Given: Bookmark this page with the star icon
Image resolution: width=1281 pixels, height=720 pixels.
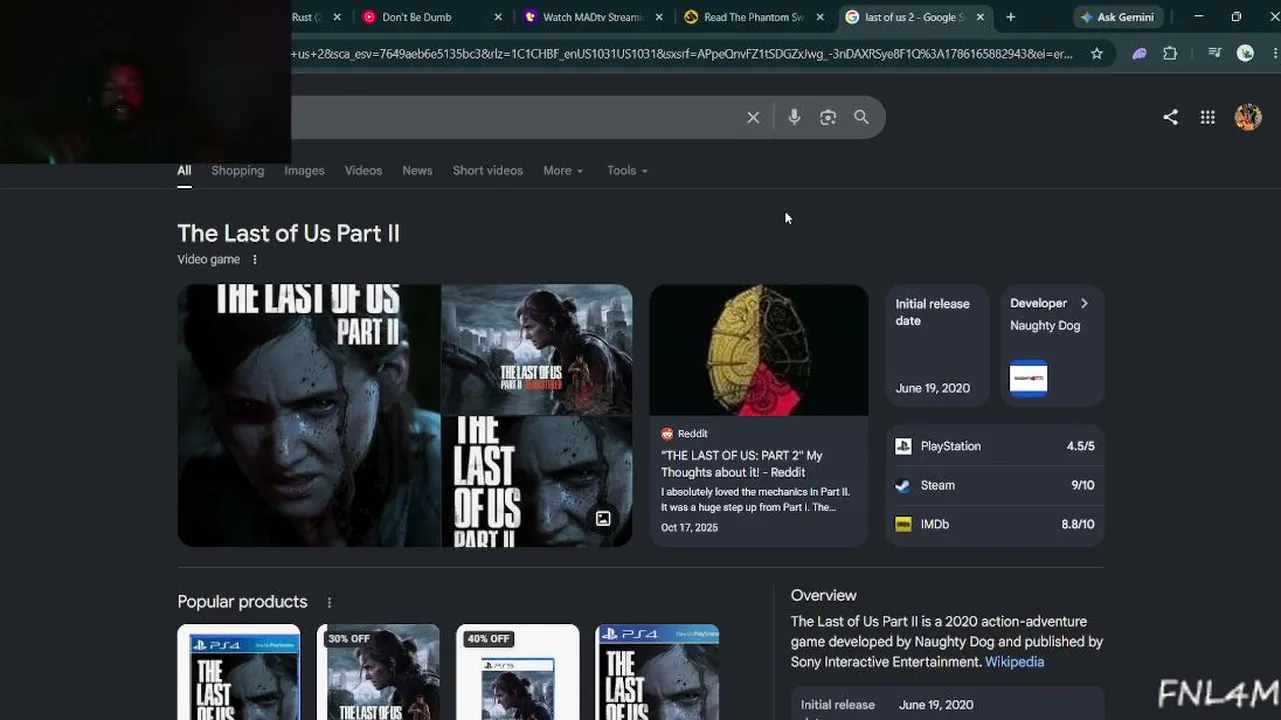Looking at the screenshot, I should pos(1097,54).
